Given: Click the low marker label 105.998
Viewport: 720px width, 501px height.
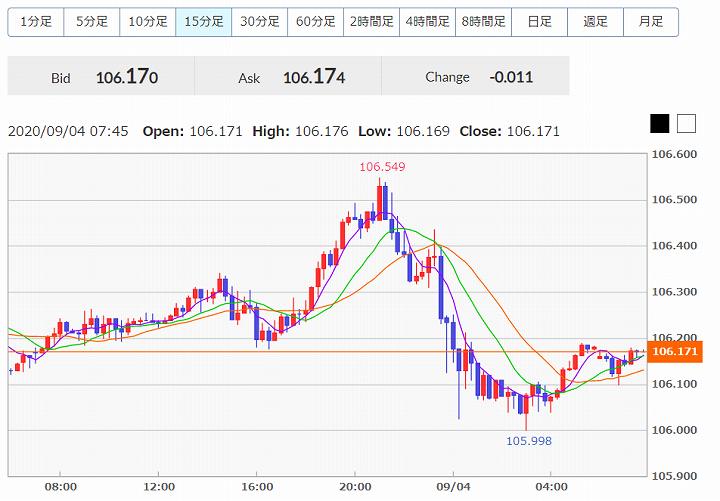Looking at the screenshot, I should click(x=529, y=441).
